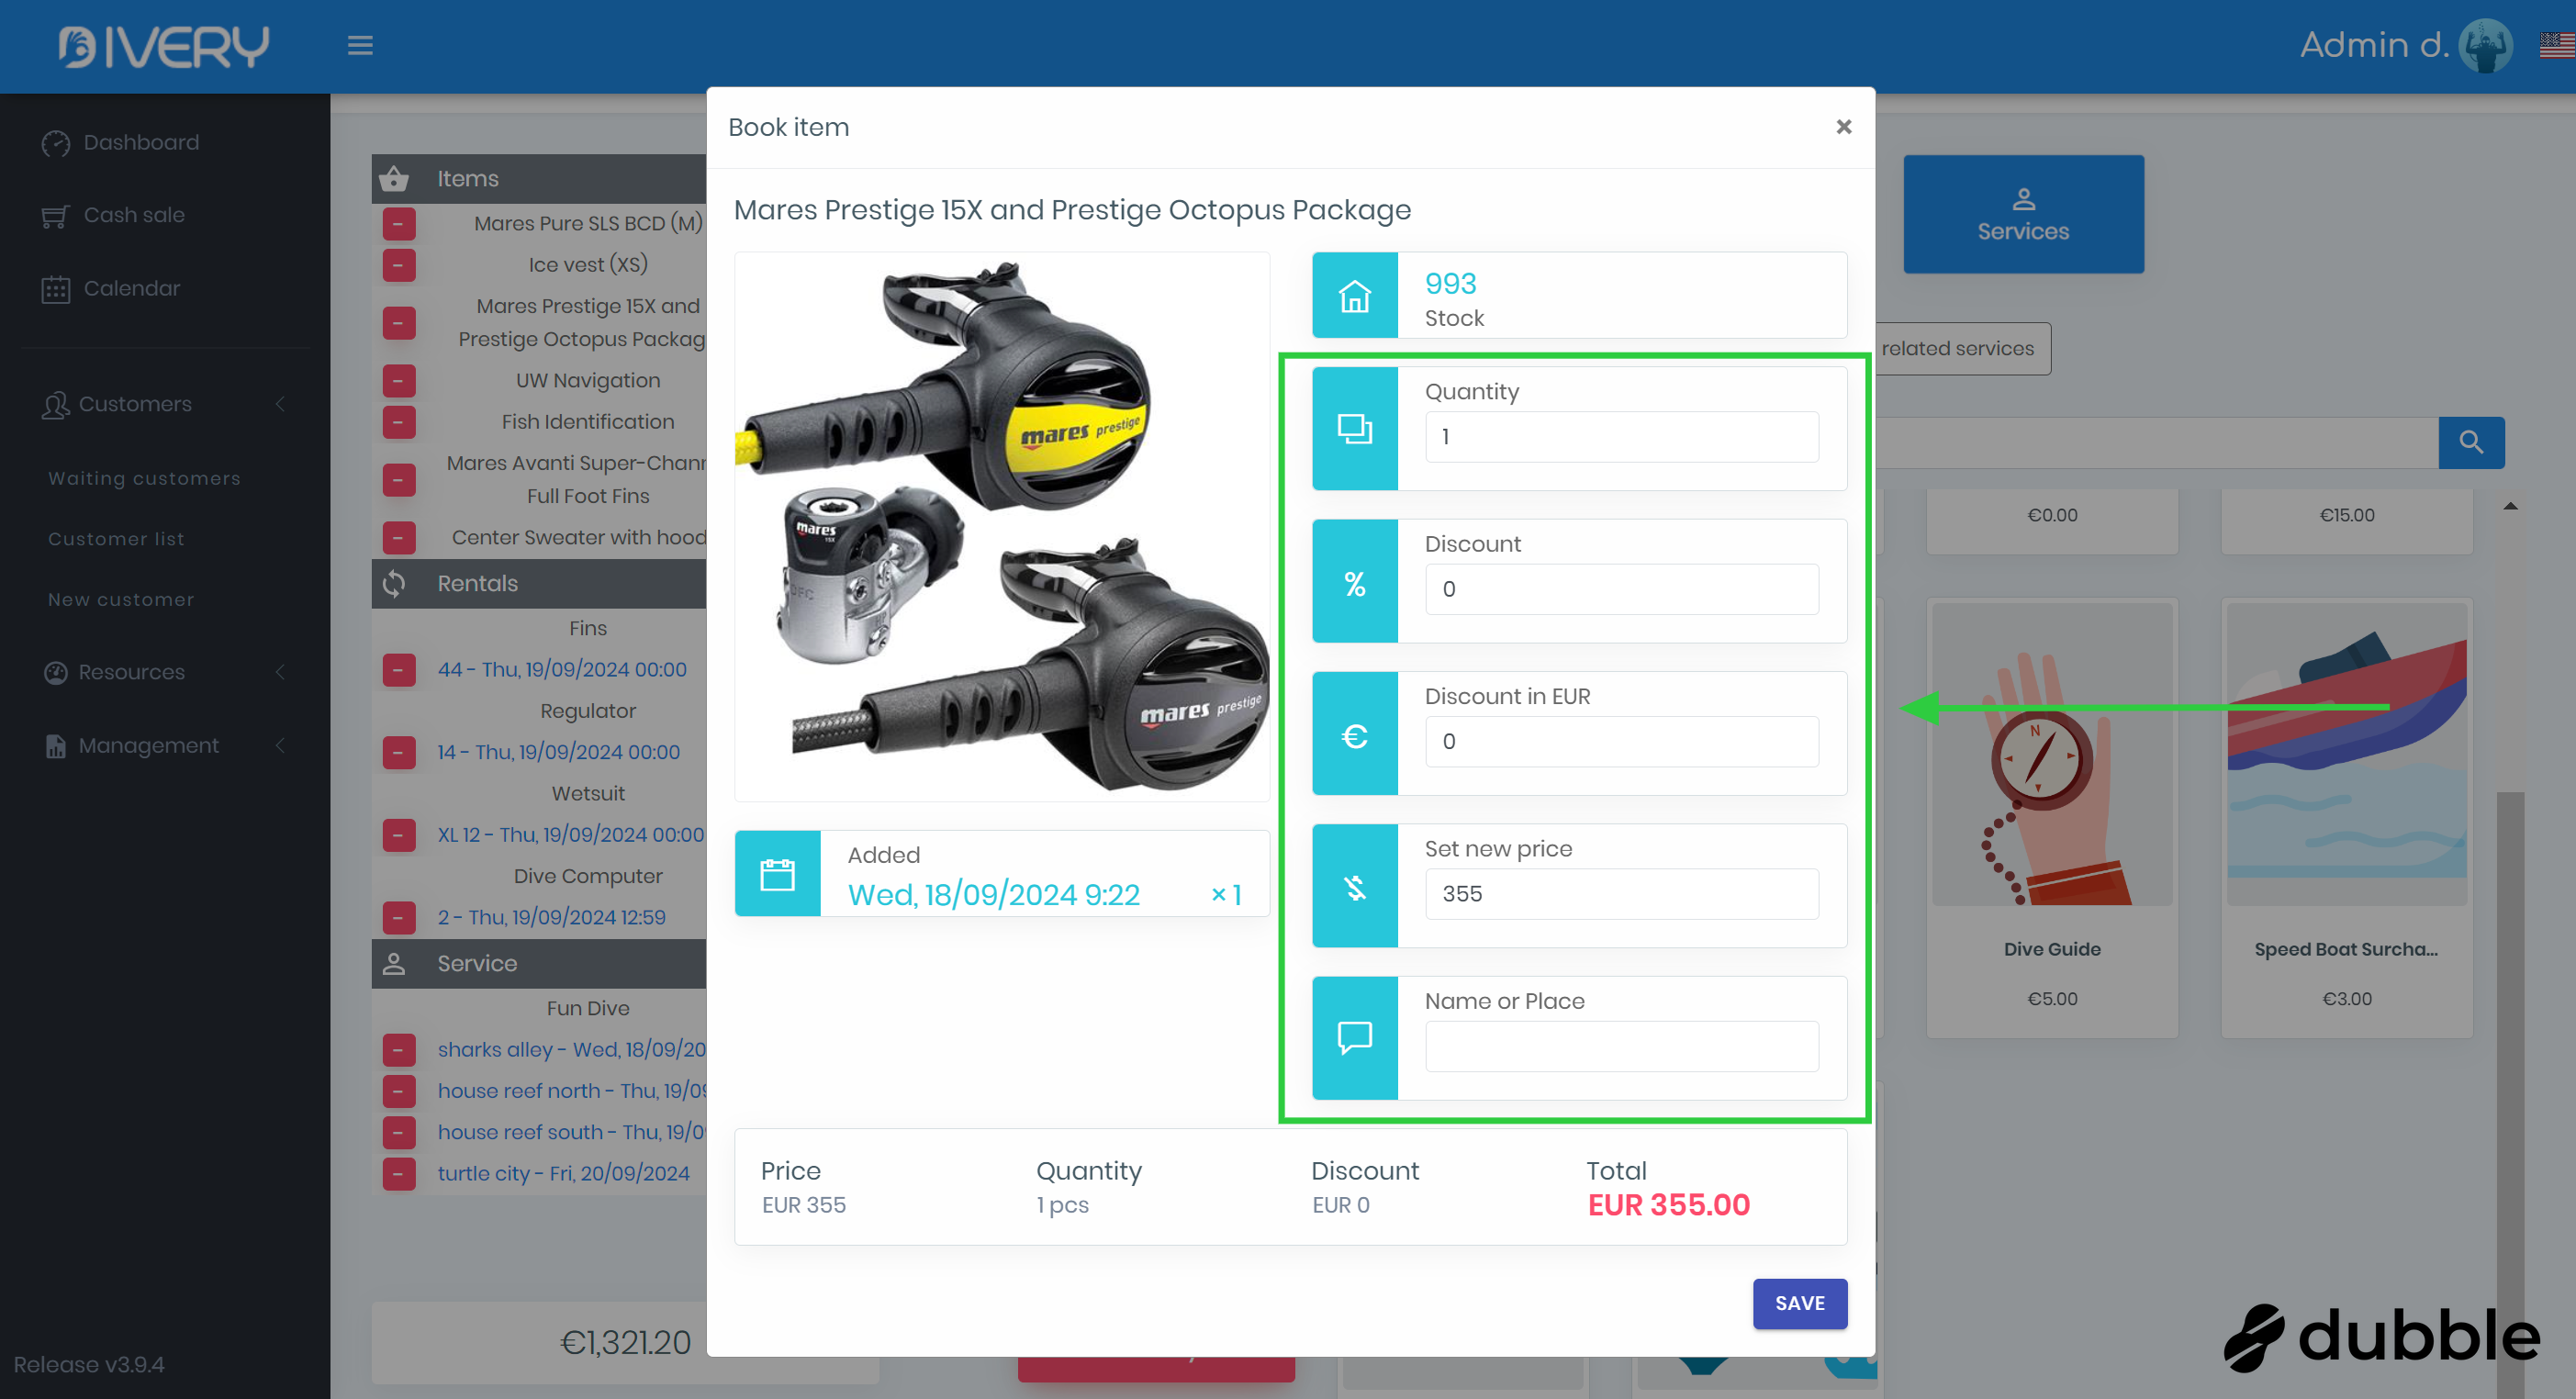Remove turtle city service entry
The width and height of the screenshot is (2576, 1399).
tap(399, 1173)
